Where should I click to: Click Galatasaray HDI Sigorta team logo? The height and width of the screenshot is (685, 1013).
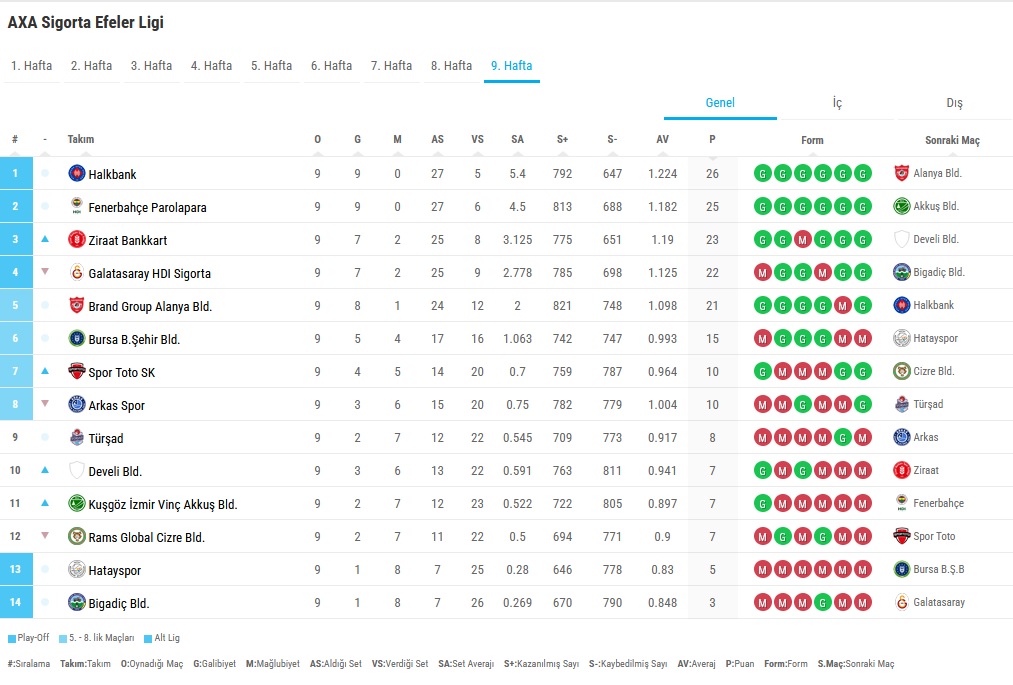click(77, 272)
